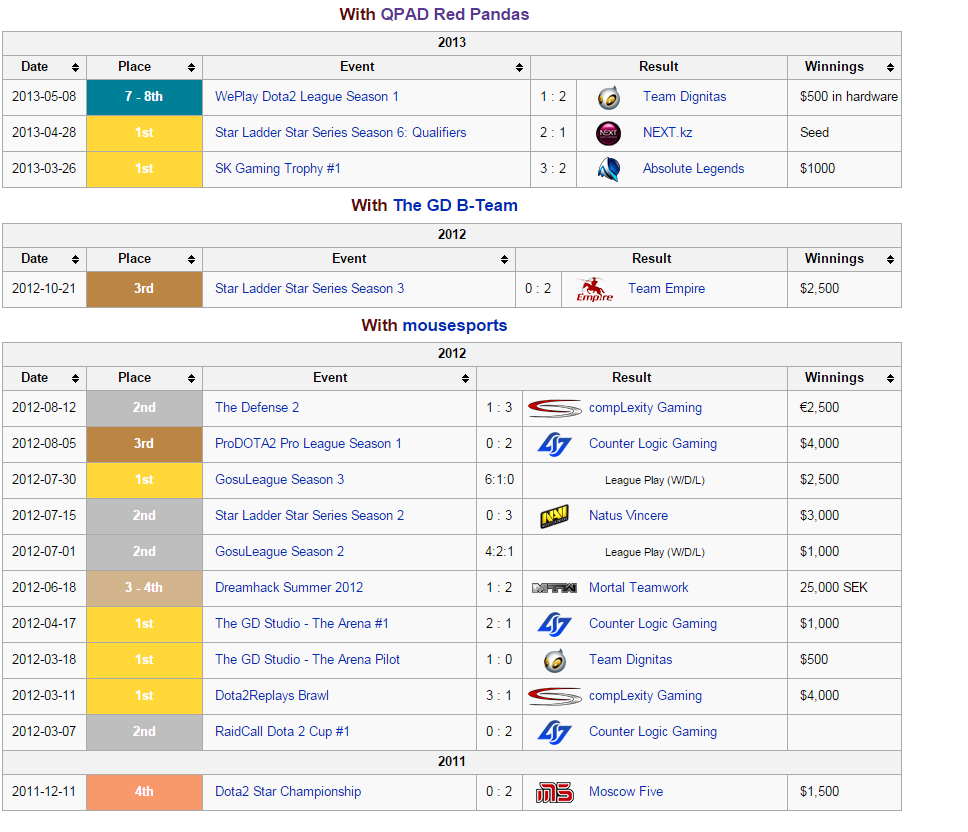Open Counter Logic Gaming link in RaidCall row
Screen dimensions: 968x832
pyautogui.click(x=653, y=732)
